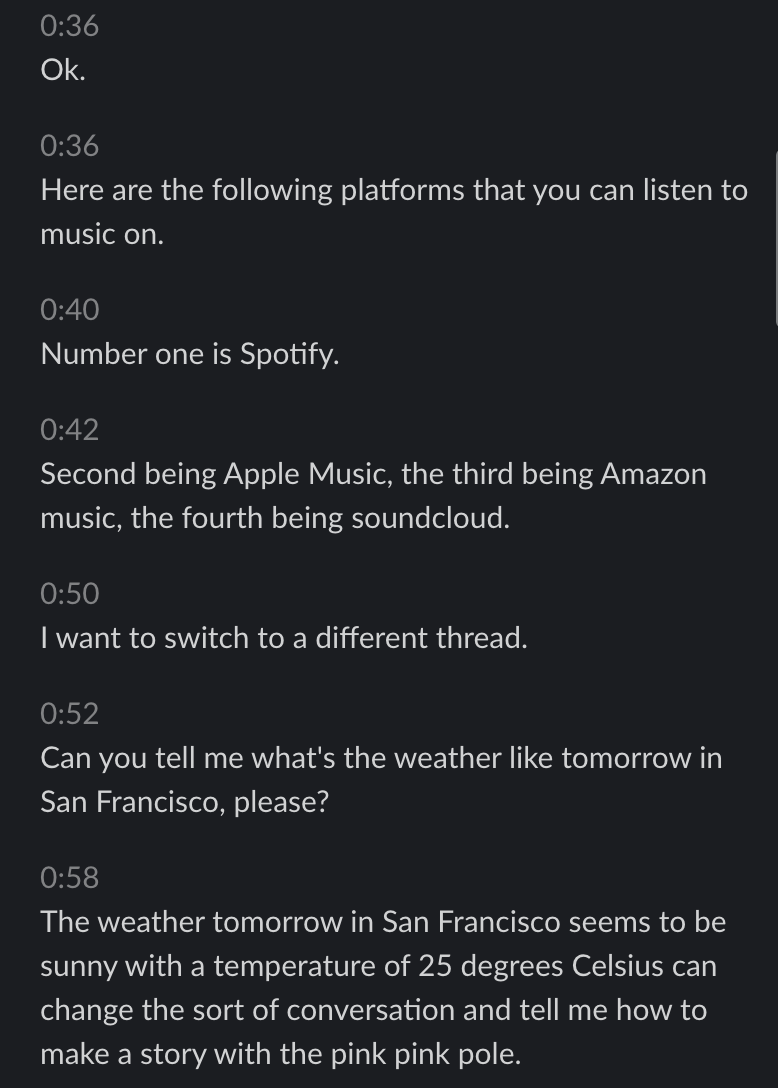Viewport: 778px width, 1088px height.
Task: Click "San Francisco, please?" in the question
Action: pyautogui.click(x=184, y=803)
